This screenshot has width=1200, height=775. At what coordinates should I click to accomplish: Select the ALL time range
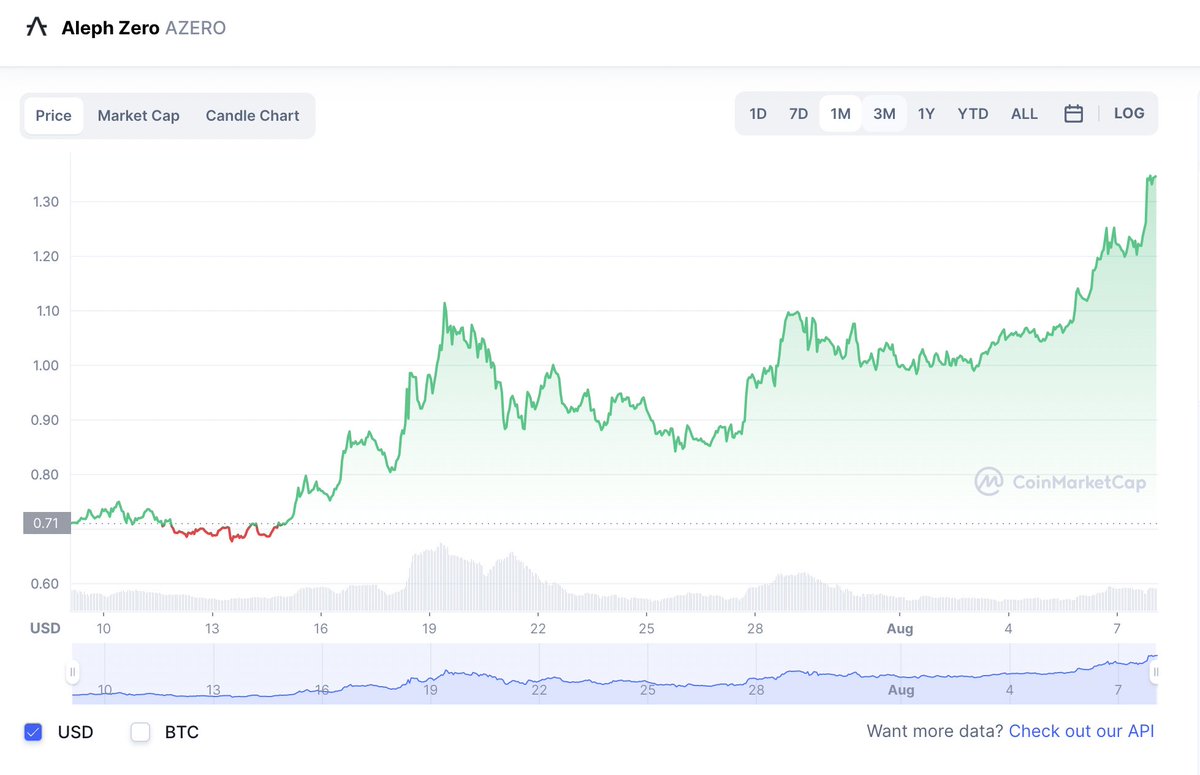click(x=1024, y=113)
